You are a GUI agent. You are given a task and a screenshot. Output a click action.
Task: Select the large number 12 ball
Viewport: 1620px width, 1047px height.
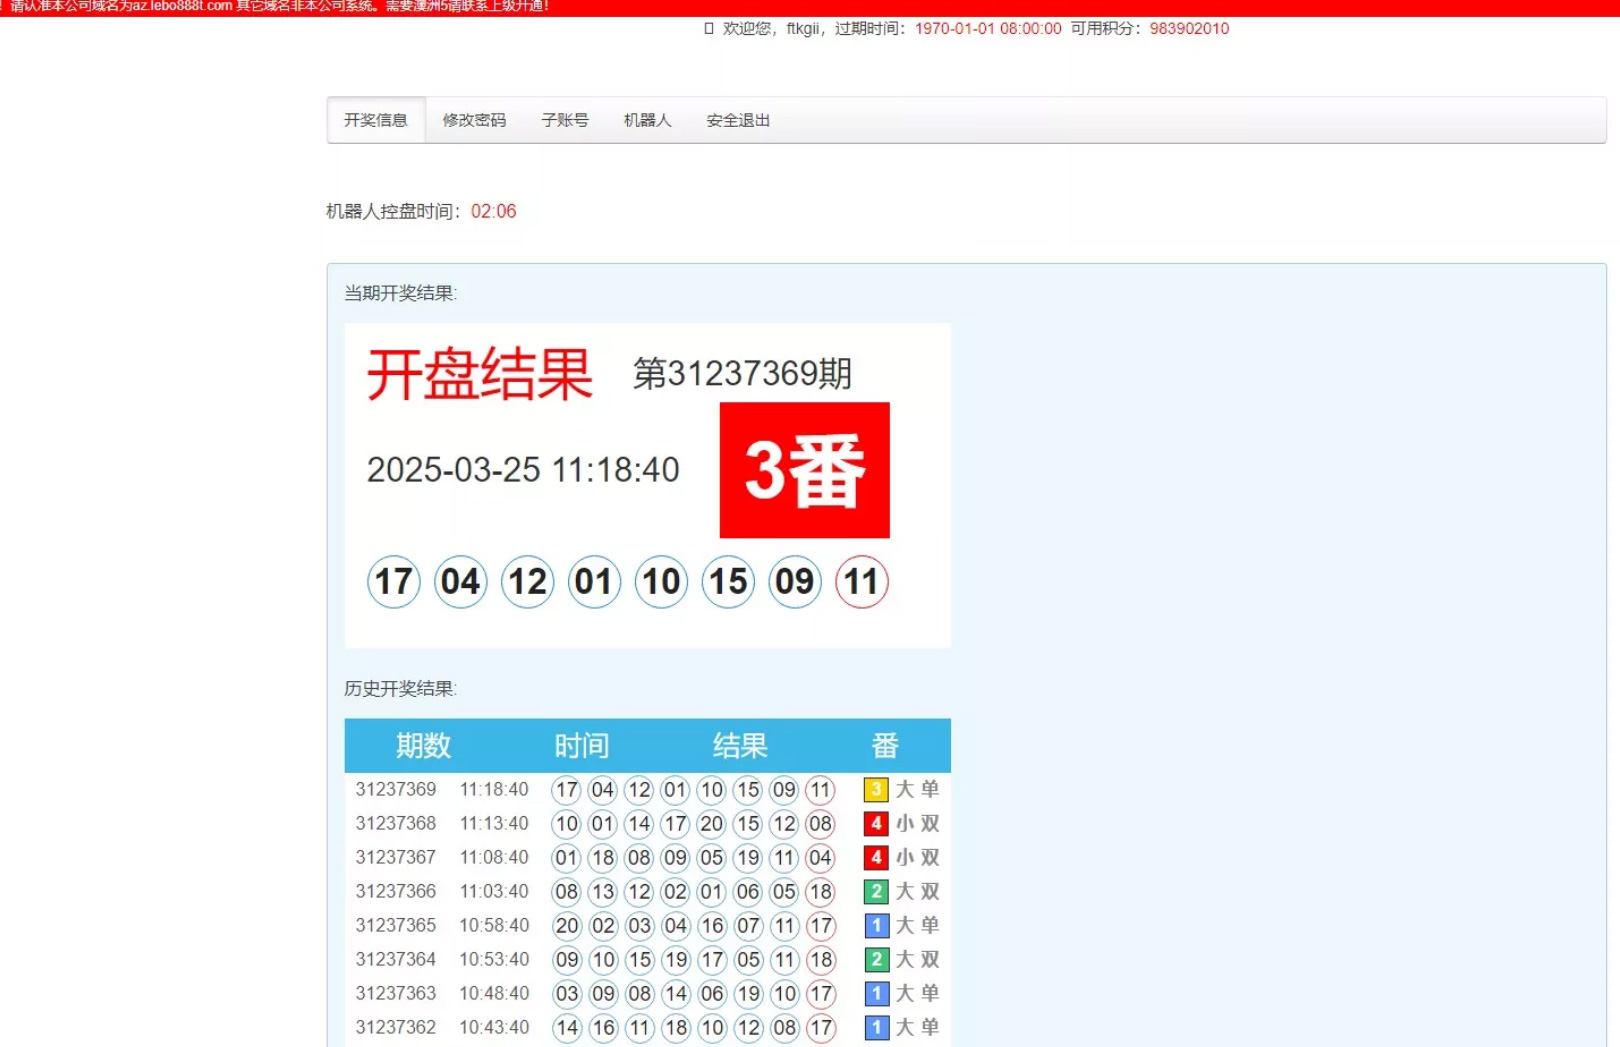(528, 582)
